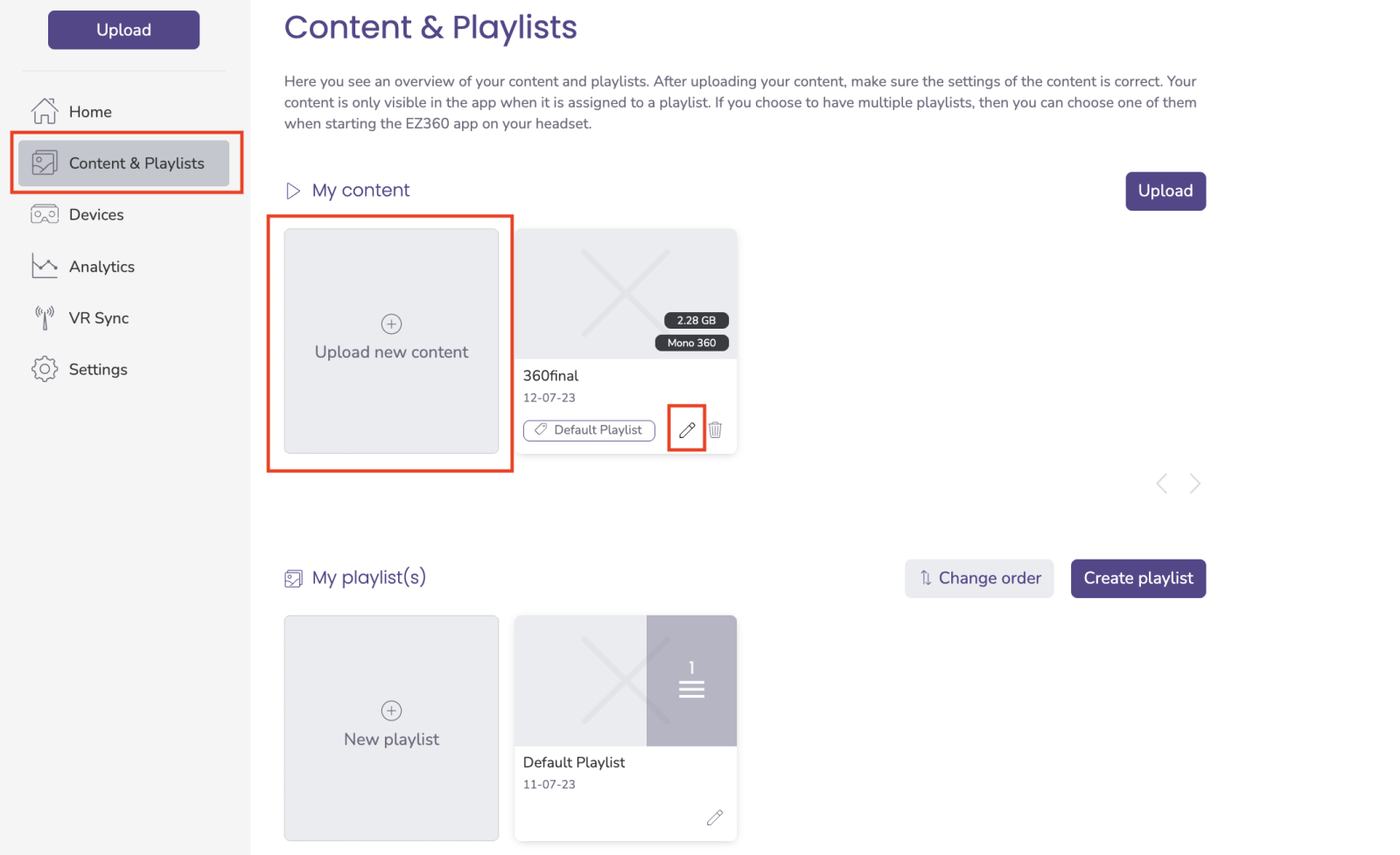Click the Upload button in the sidebar
Viewport: 1400px width, 855px height.
pyautogui.click(x=124, y=30)
